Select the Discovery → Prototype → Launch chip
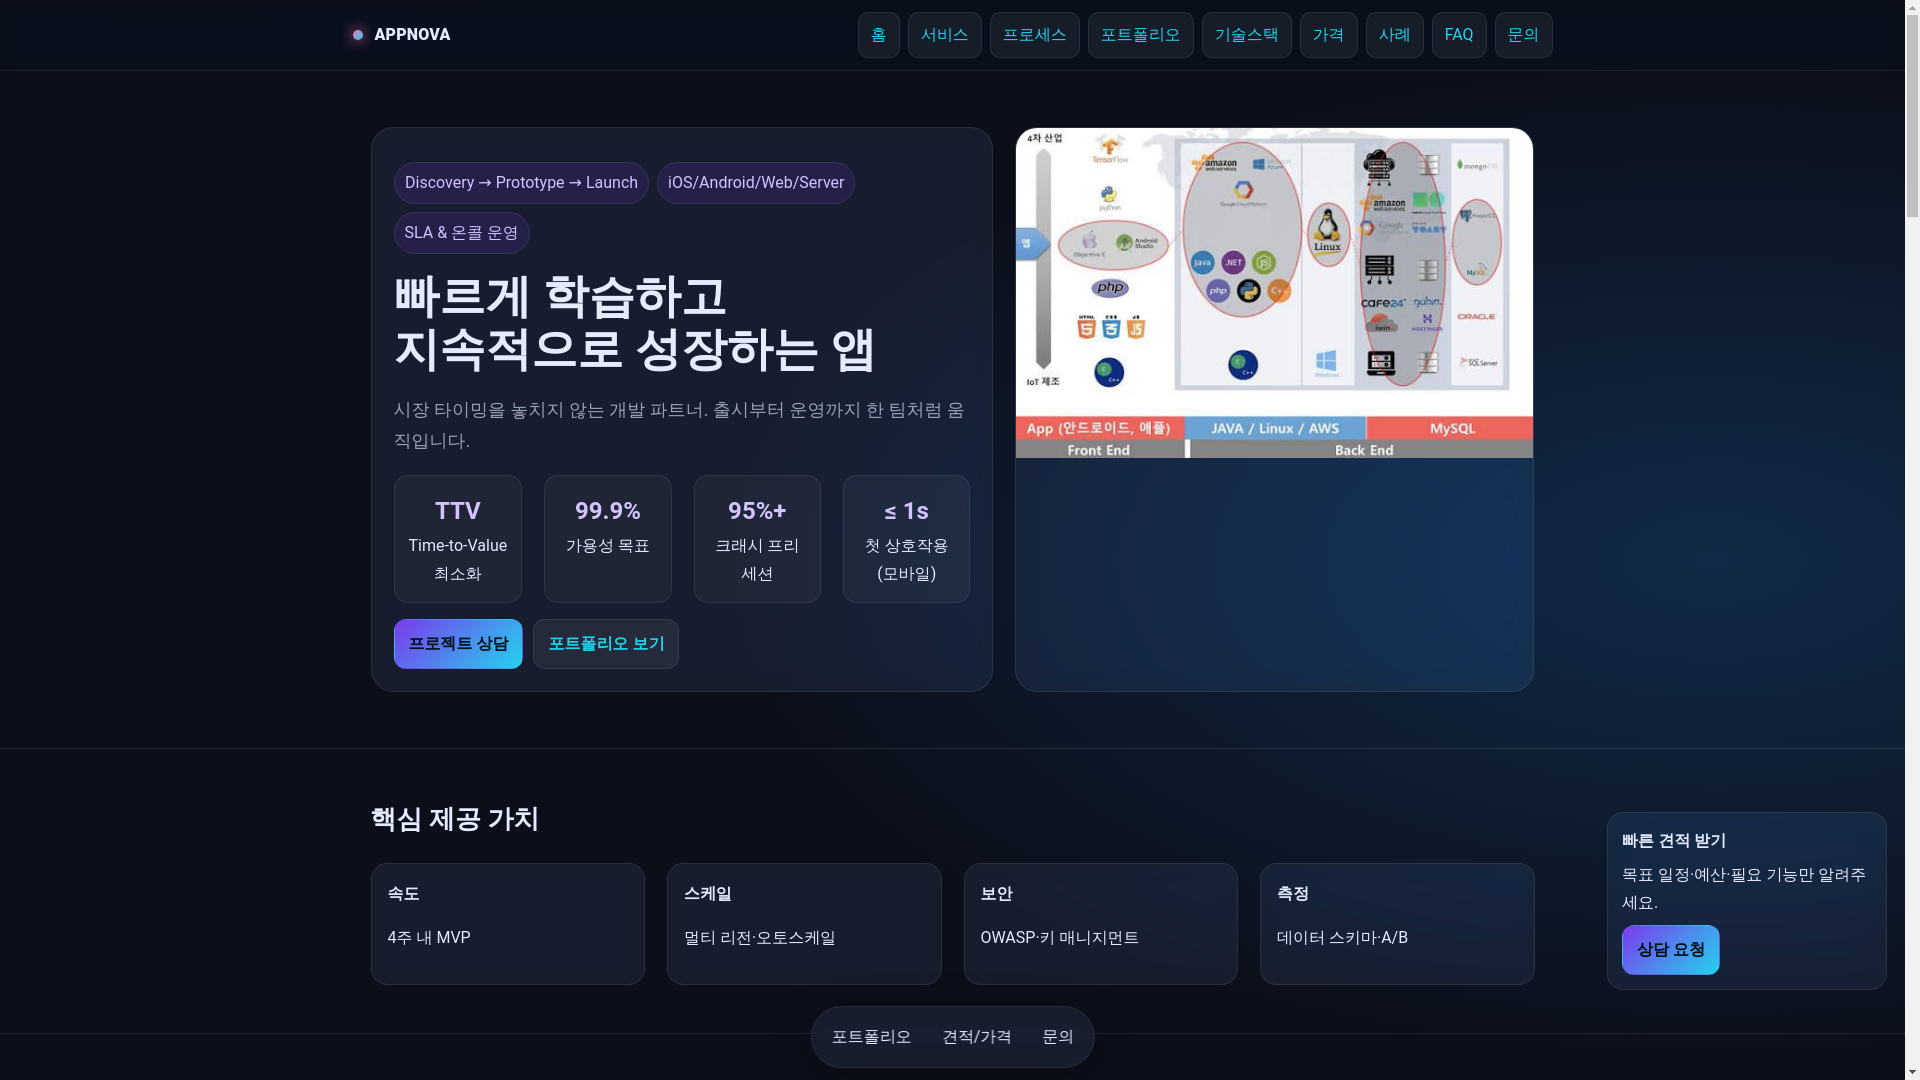 point(521,183)
